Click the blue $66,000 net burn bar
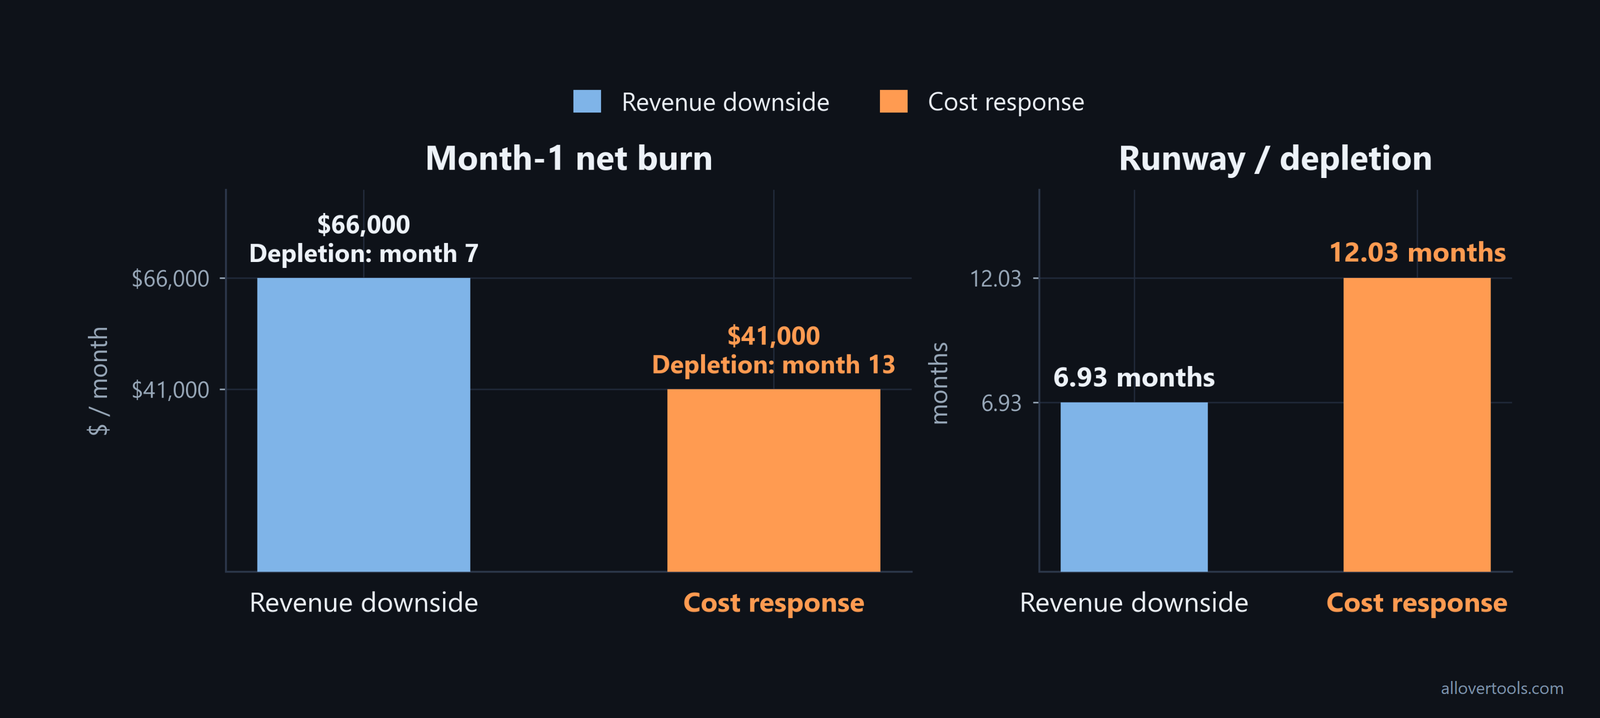The image size is (1600, 718). (x=364, y=424)
